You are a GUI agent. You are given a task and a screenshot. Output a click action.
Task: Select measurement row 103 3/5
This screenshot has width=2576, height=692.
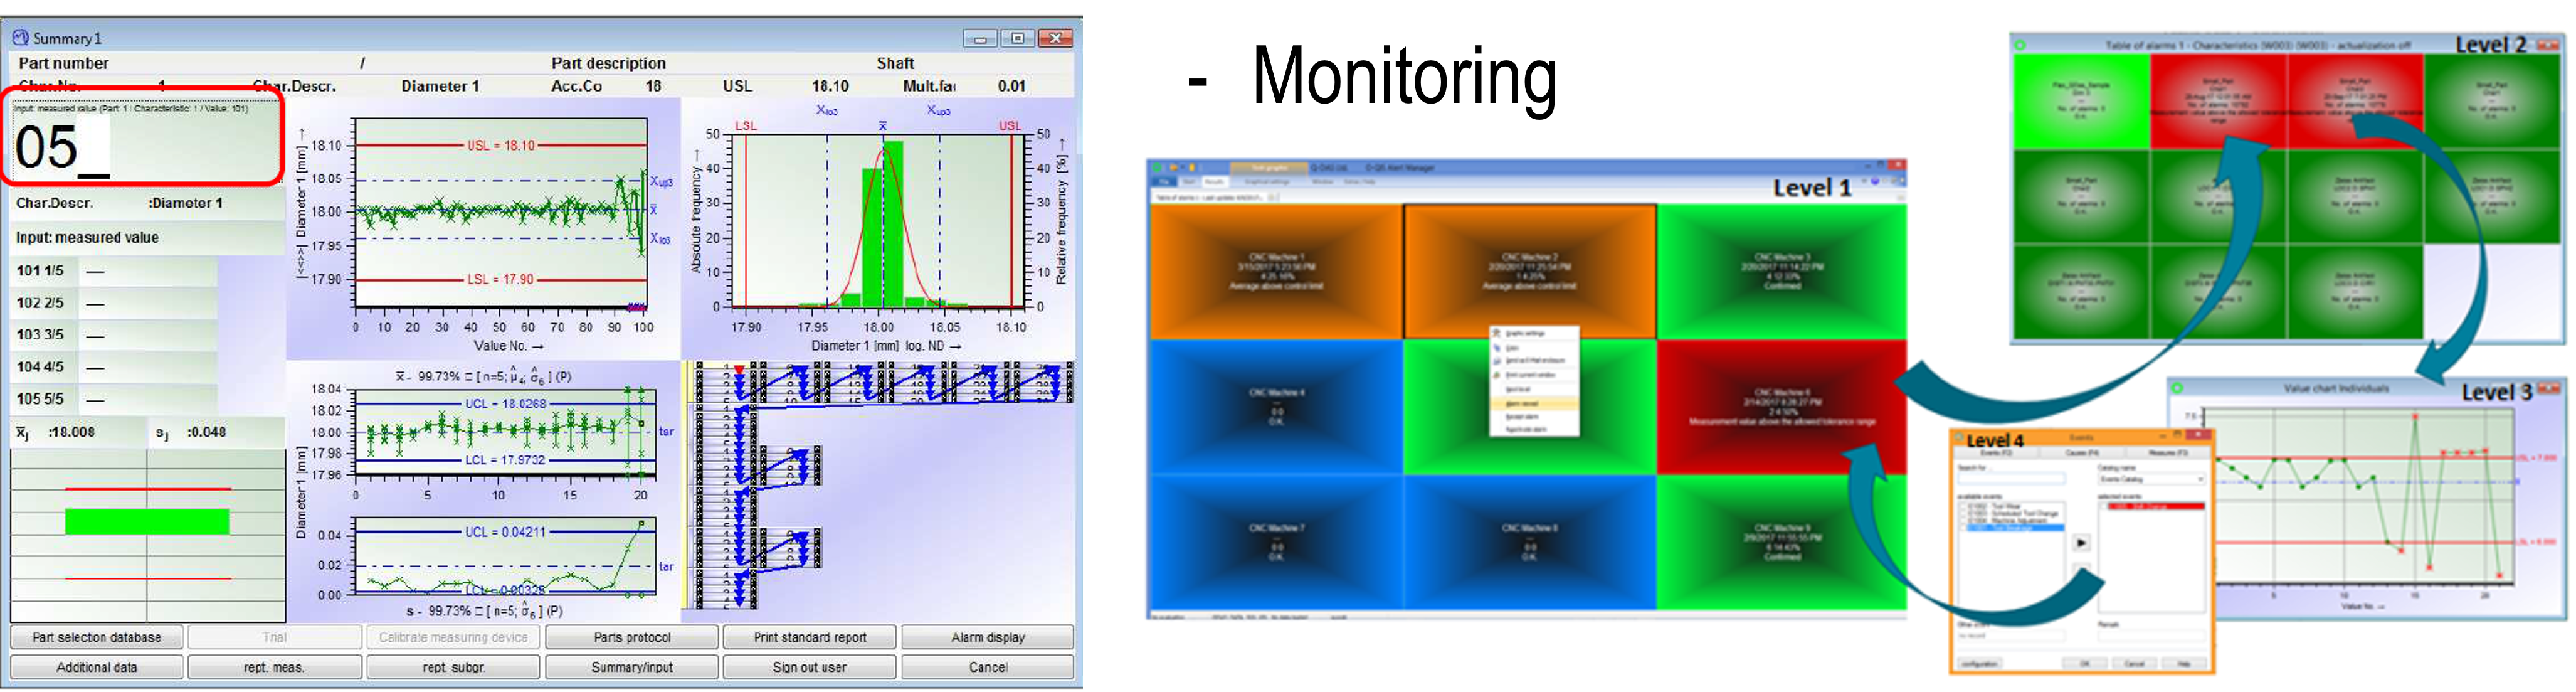(113, 335)
